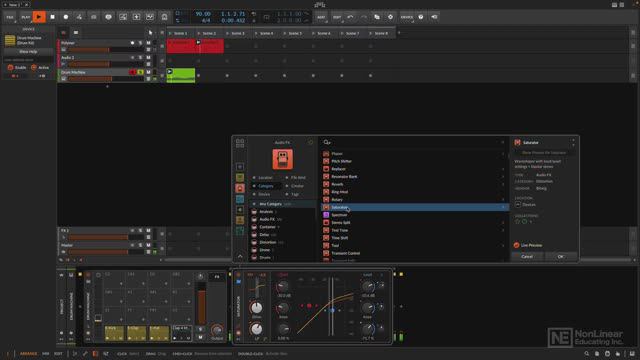Screen dimensions: 640x360
Task: Click the undo arrow icon
Action: pos(350,17)
